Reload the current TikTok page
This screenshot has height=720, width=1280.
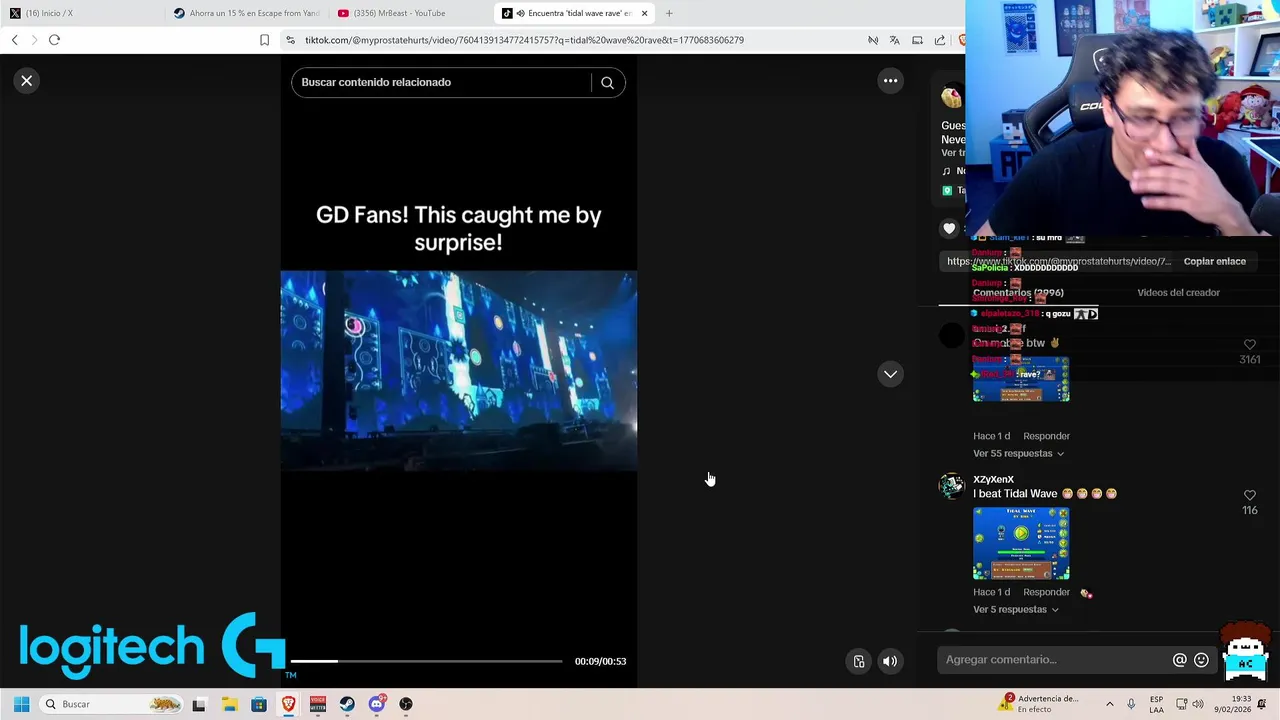click(54, 40)
